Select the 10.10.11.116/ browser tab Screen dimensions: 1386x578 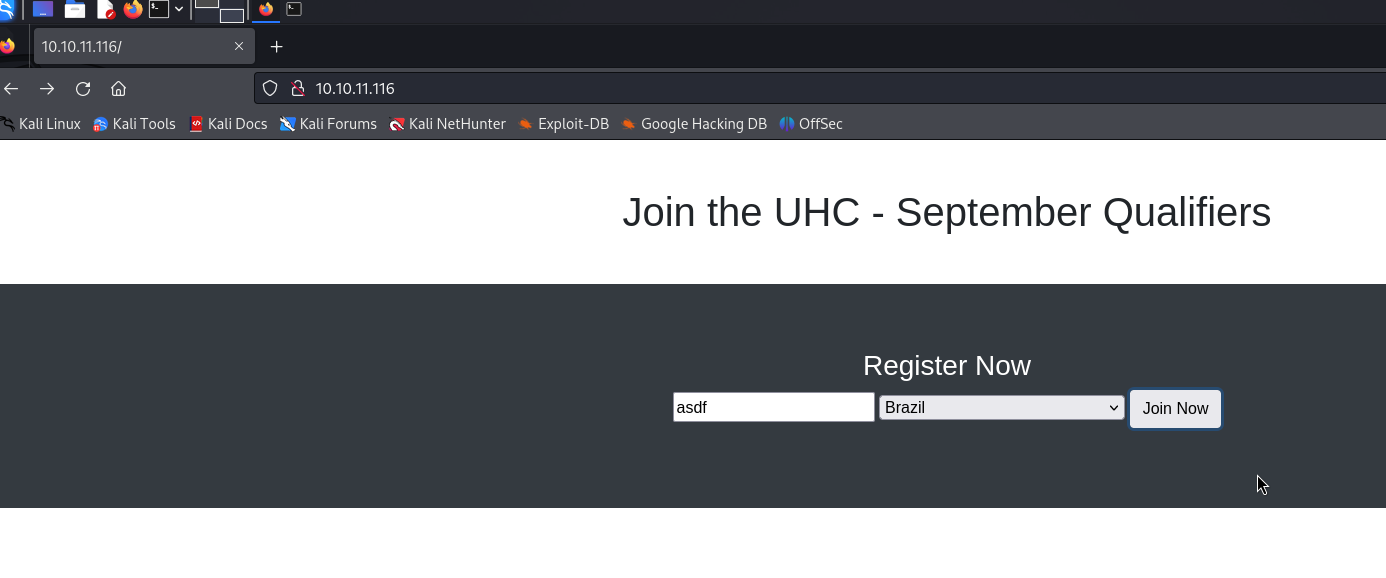pos(130,47)
